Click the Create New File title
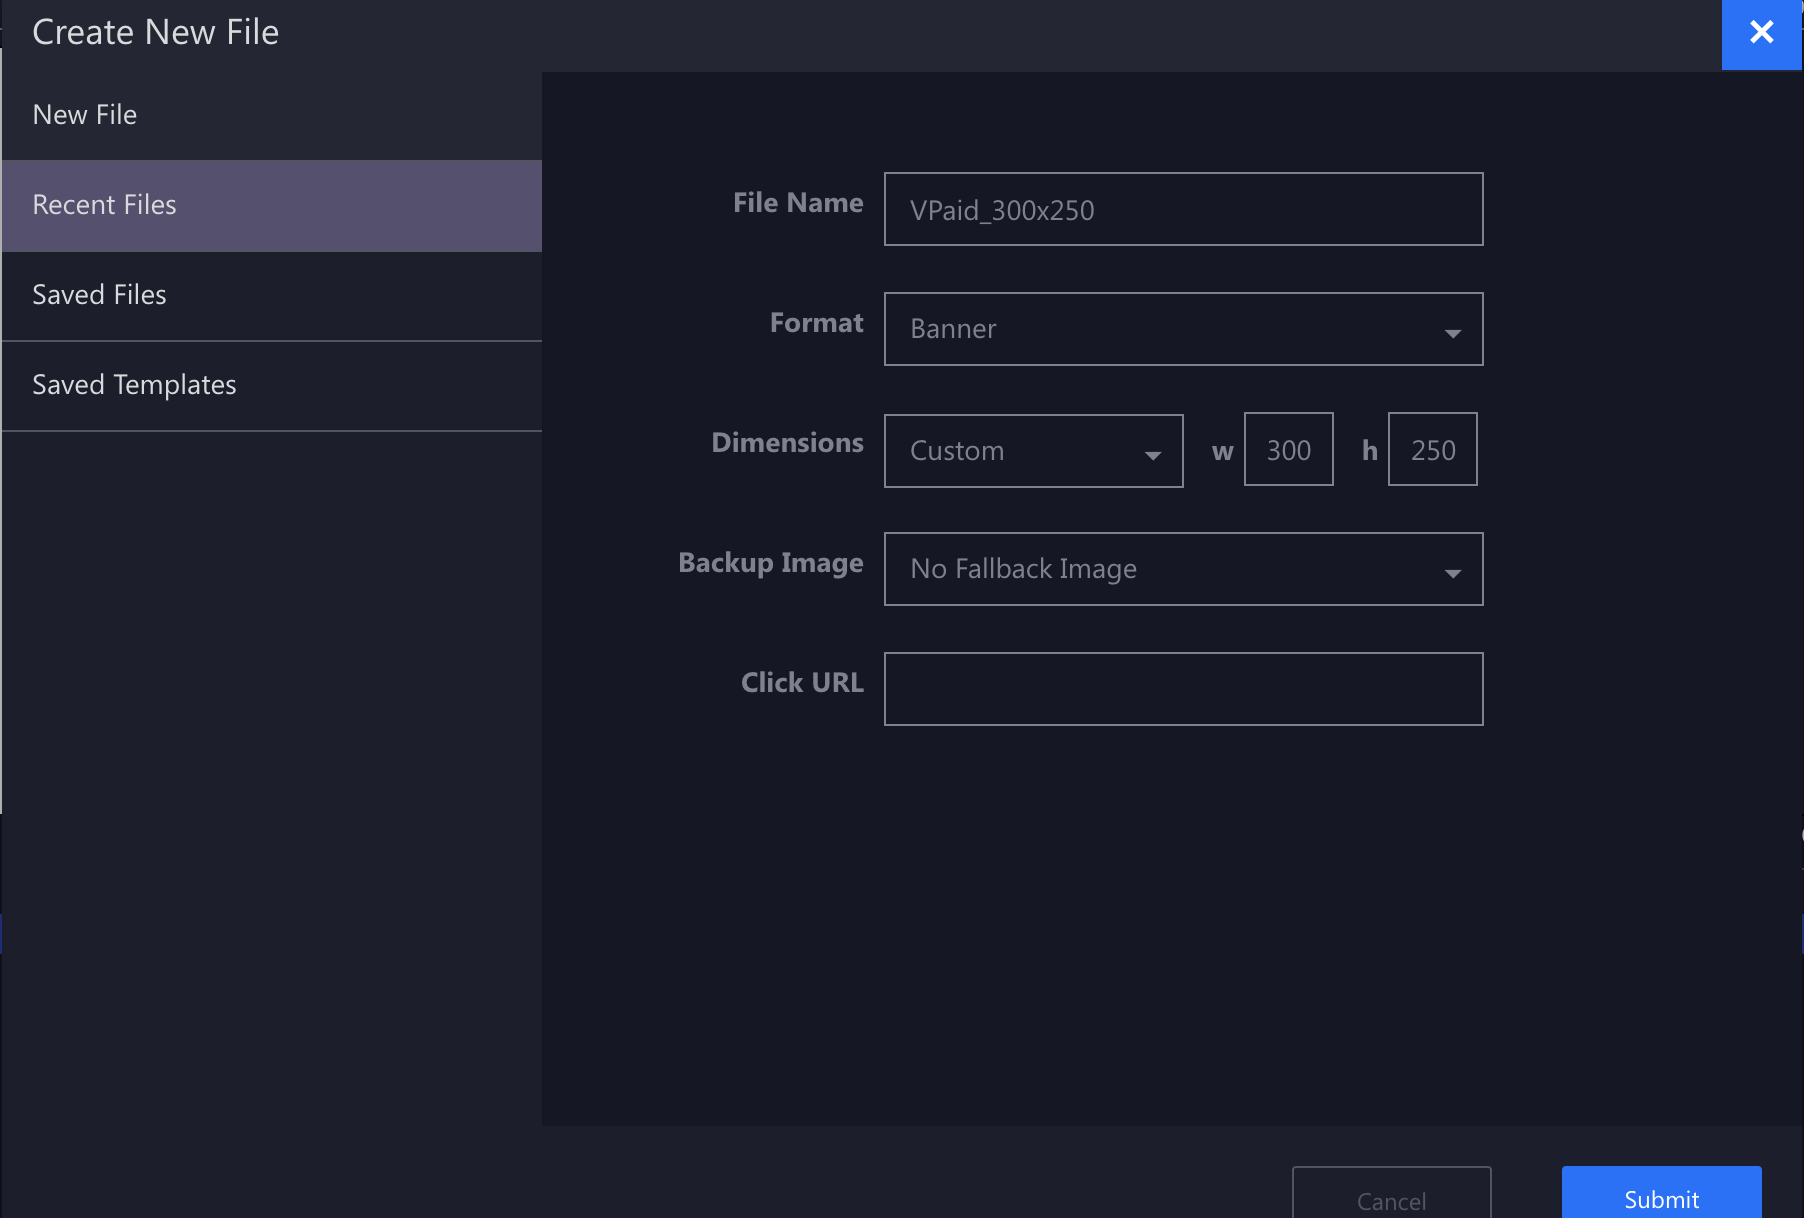1804x1218 pixels. pyautogui.click(x=155, y=32)
